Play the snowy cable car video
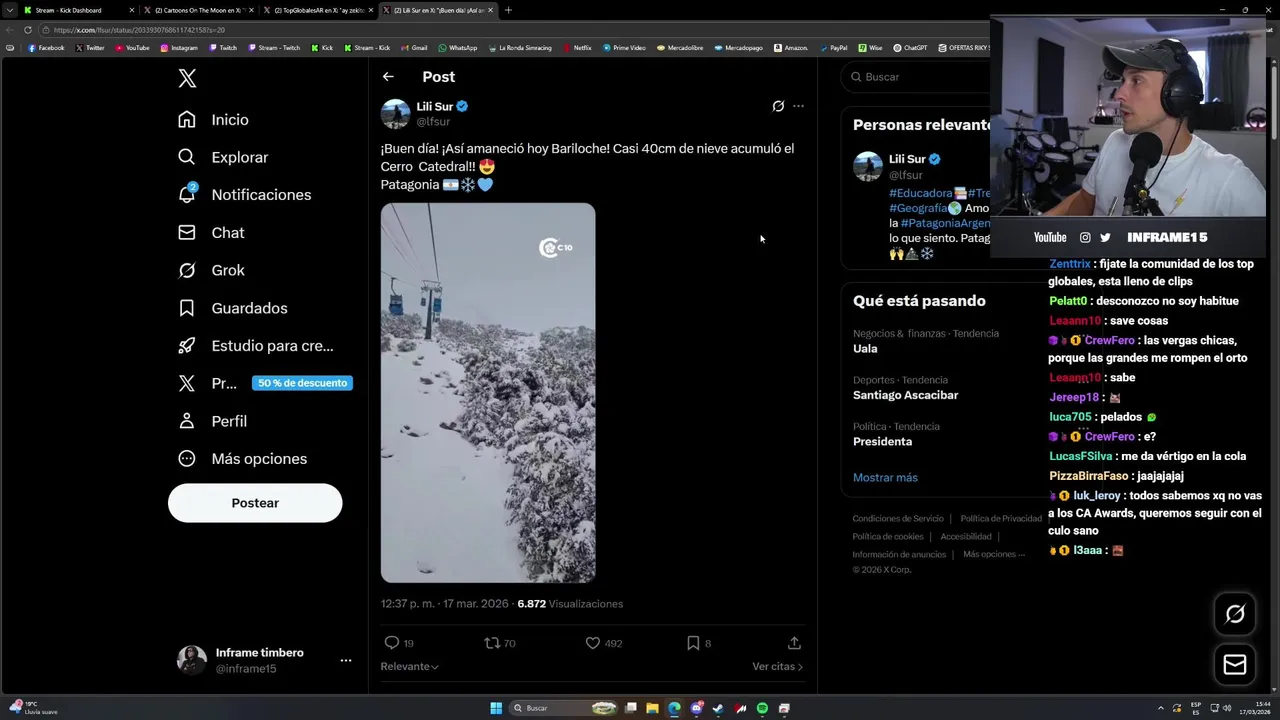 pos(488,393)
